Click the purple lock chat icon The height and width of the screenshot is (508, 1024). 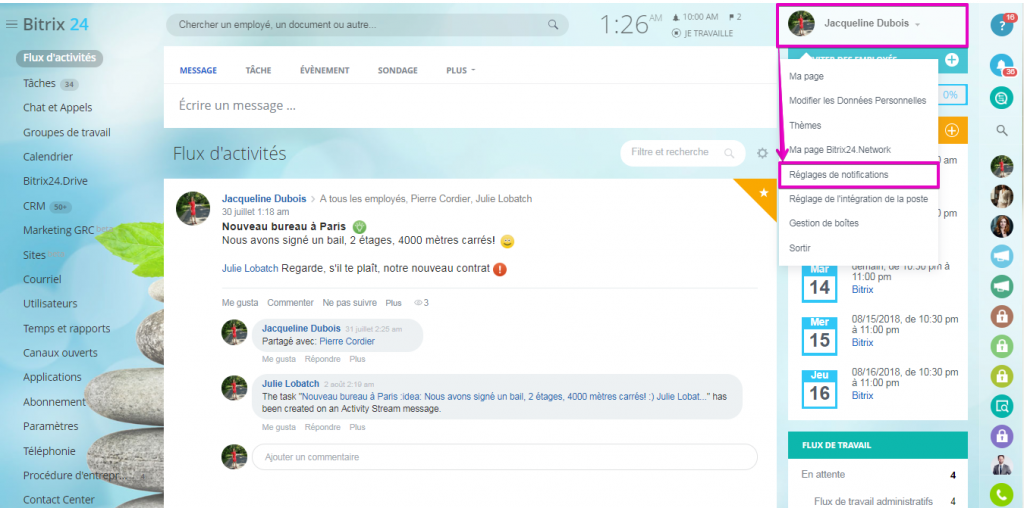[1001, 436]
